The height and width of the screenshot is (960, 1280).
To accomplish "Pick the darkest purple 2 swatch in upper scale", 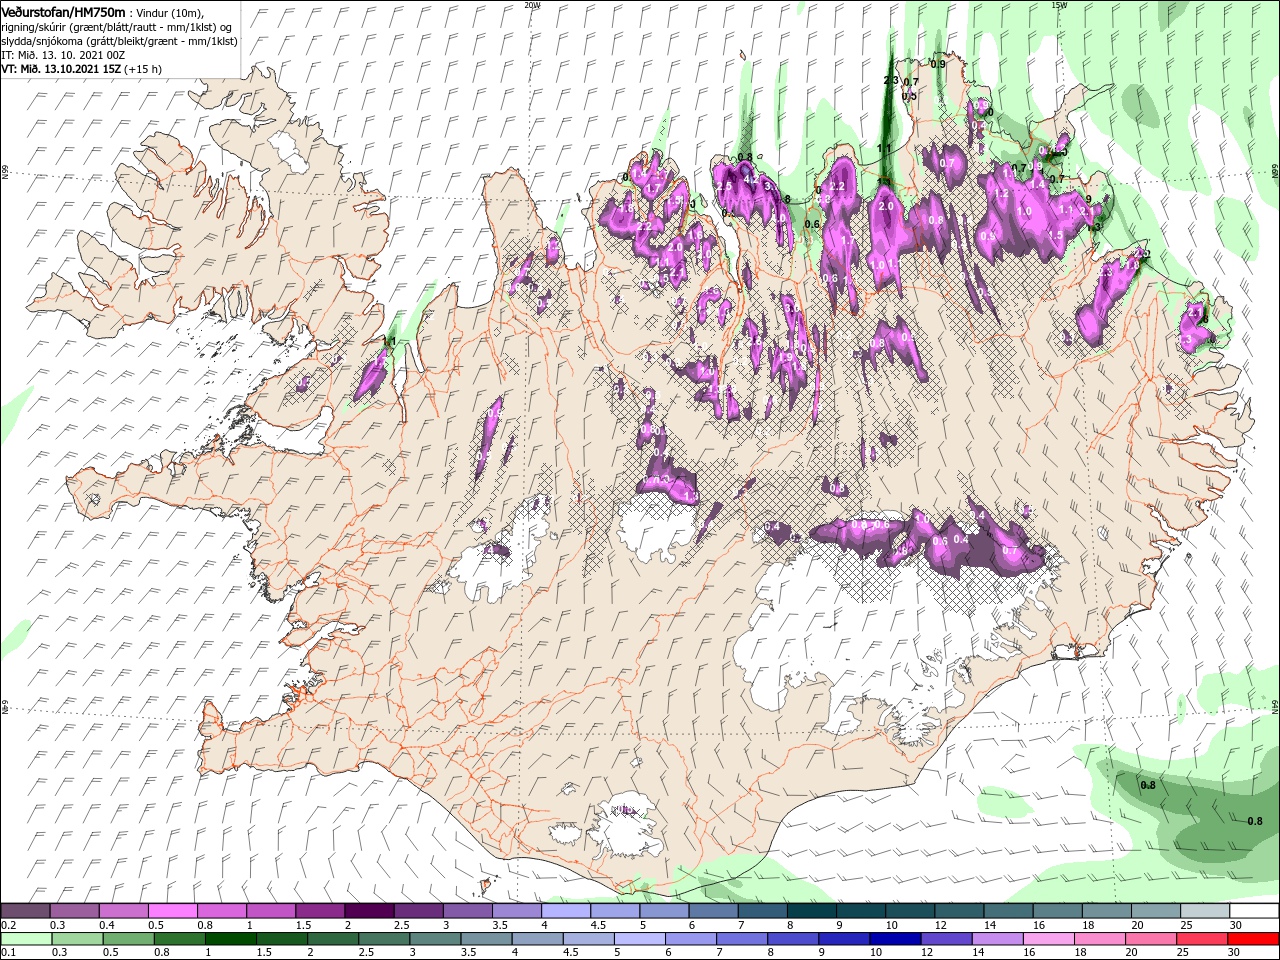I will click(x=369, y=911).
